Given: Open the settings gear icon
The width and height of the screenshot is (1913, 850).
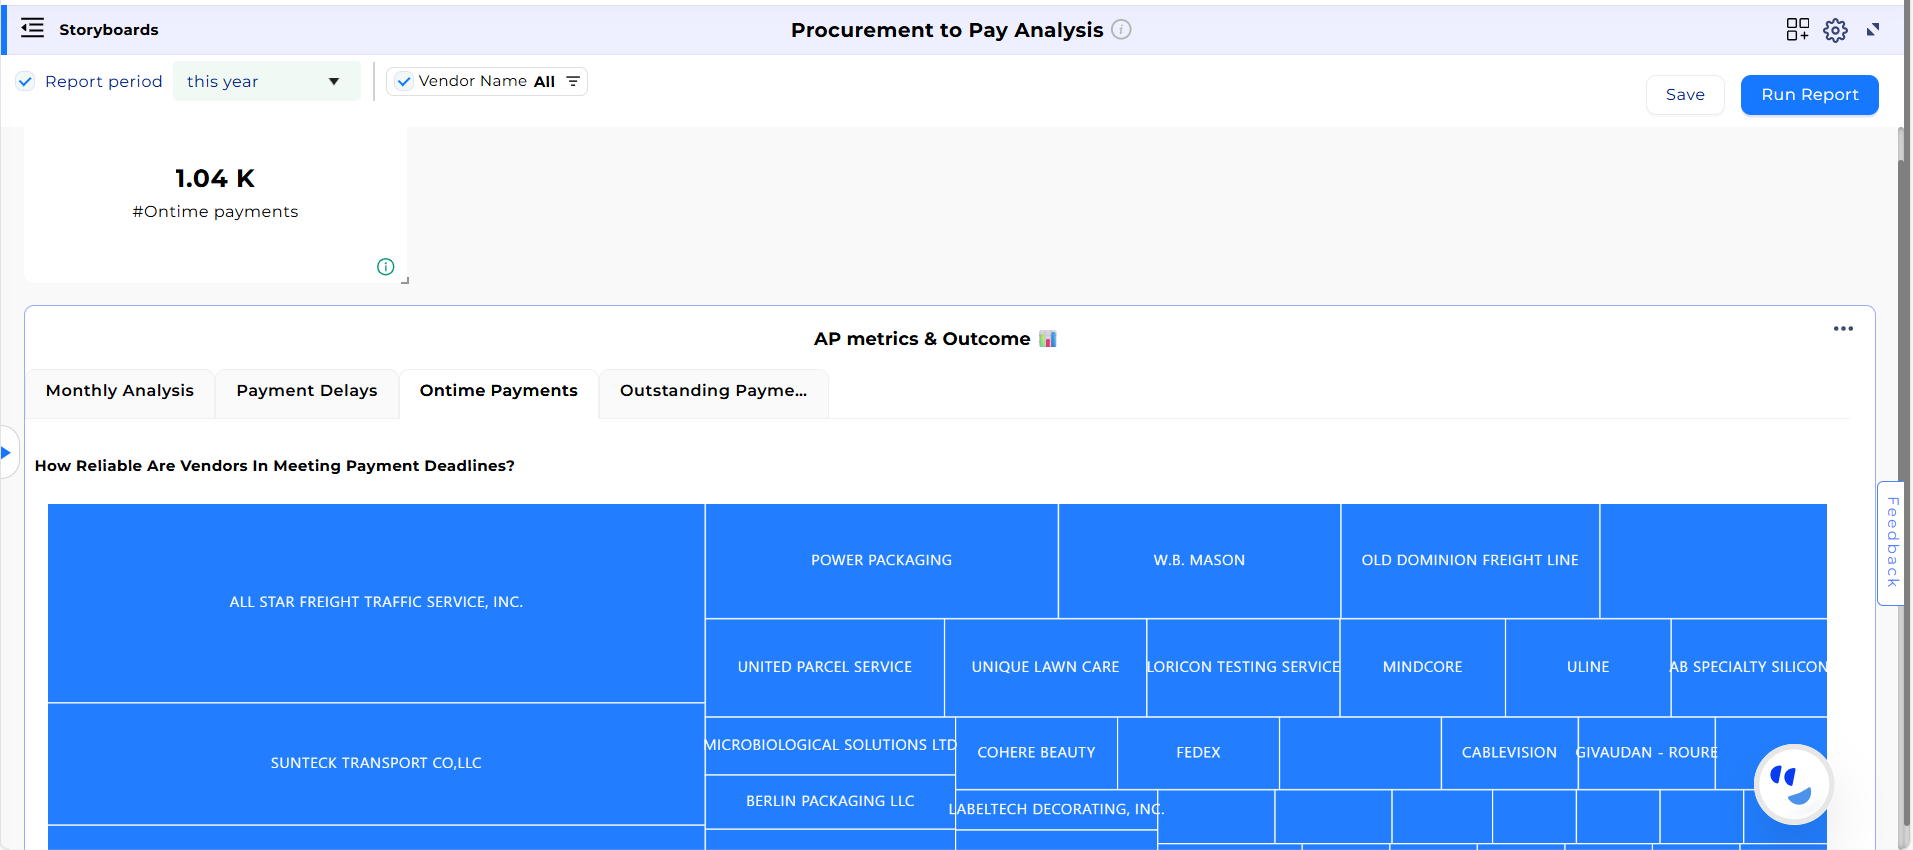Looking at the screenshot, I should pyautogui.click(x=1835, y=30).
